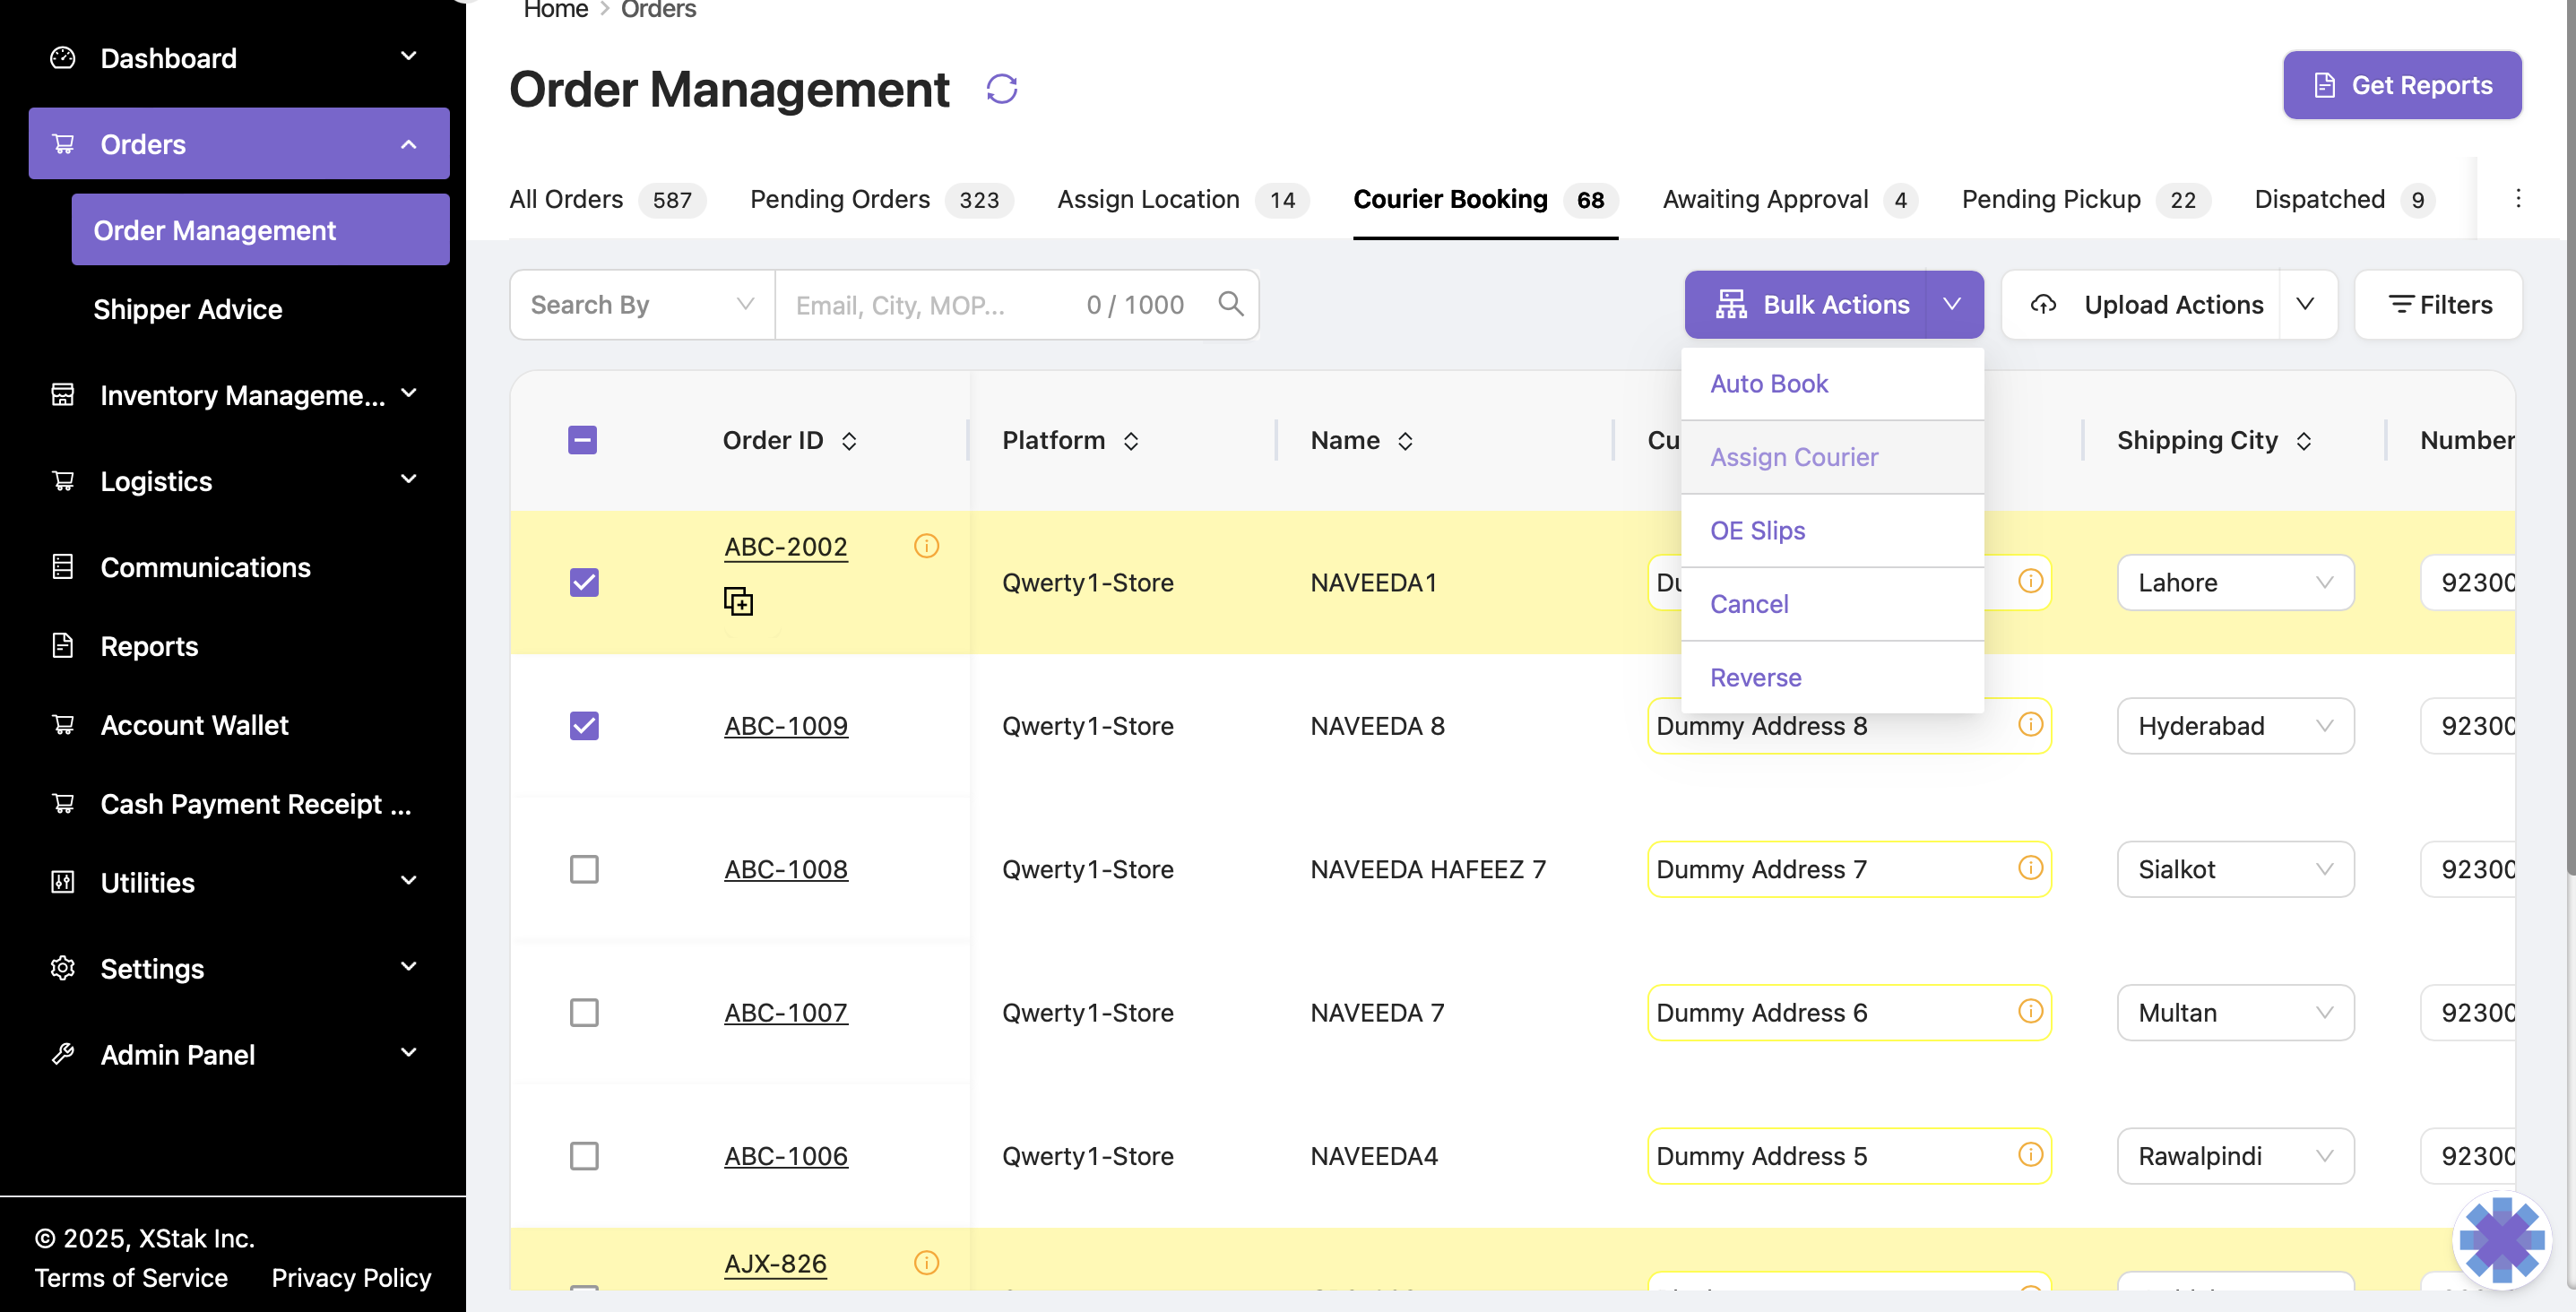This screenshot has height=1312, width=2576.
Task: Open order link ABC-1009
Action: (x=786, y=725)
